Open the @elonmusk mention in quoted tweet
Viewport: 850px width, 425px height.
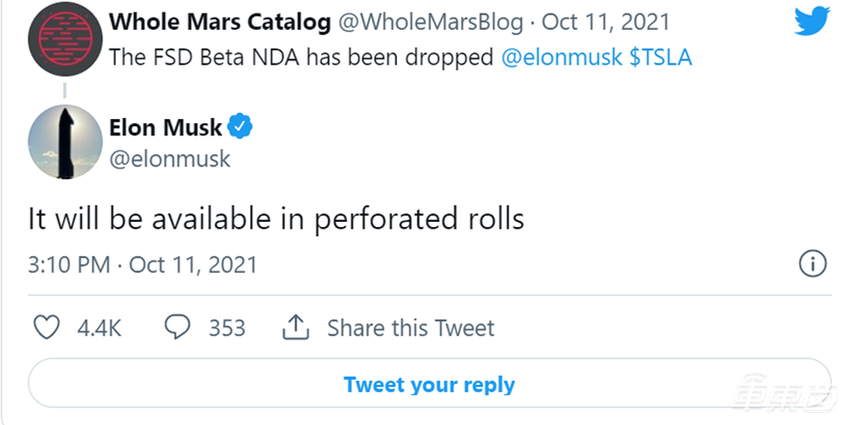(x=561, y=58)
